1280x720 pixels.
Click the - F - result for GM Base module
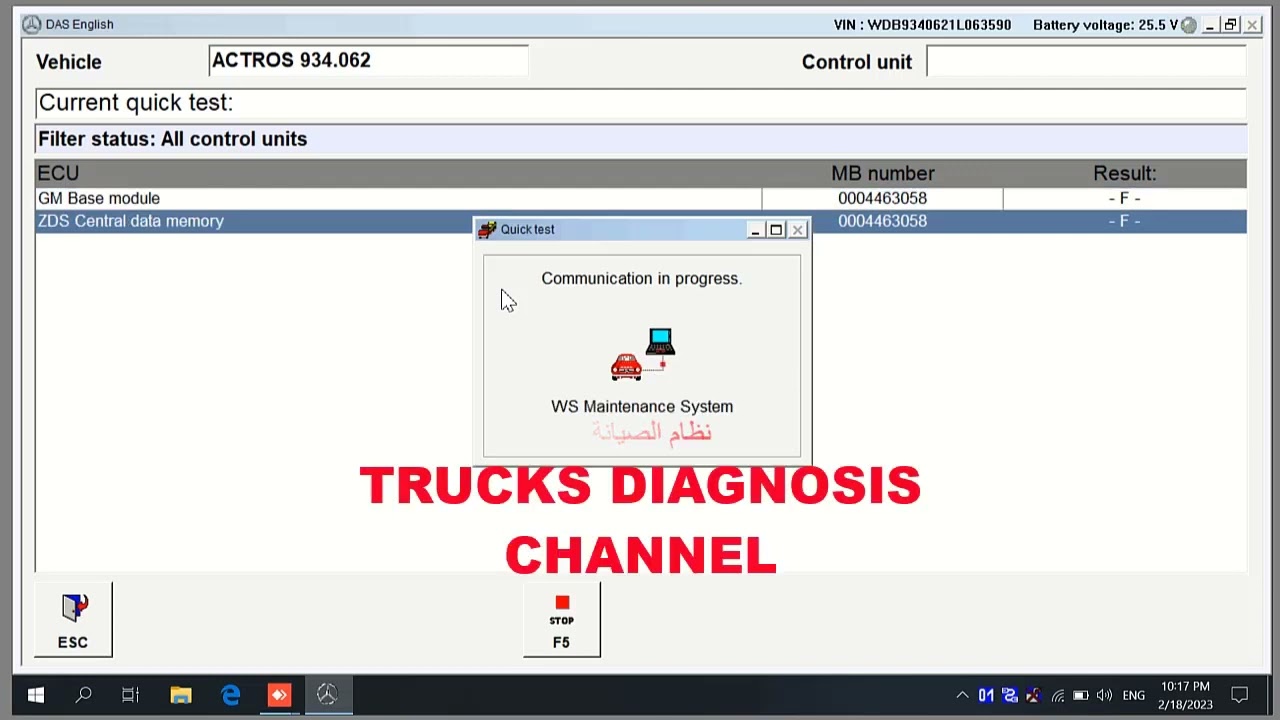[1124, 198]
